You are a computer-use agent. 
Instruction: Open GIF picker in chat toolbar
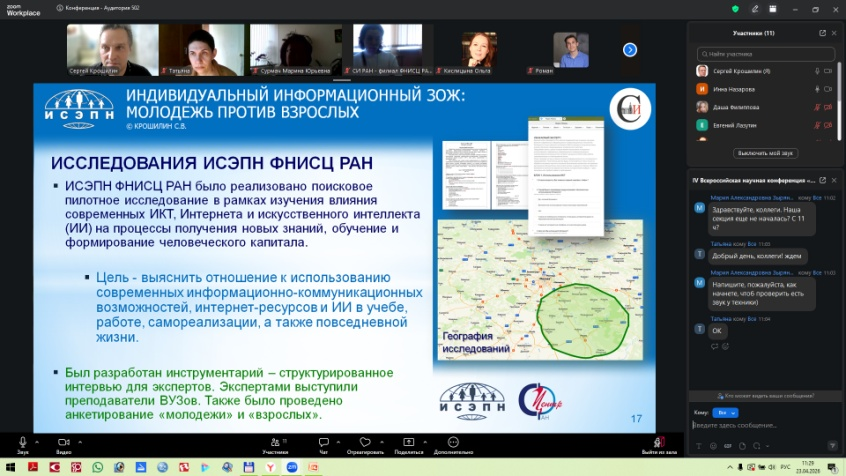(728, 446)
